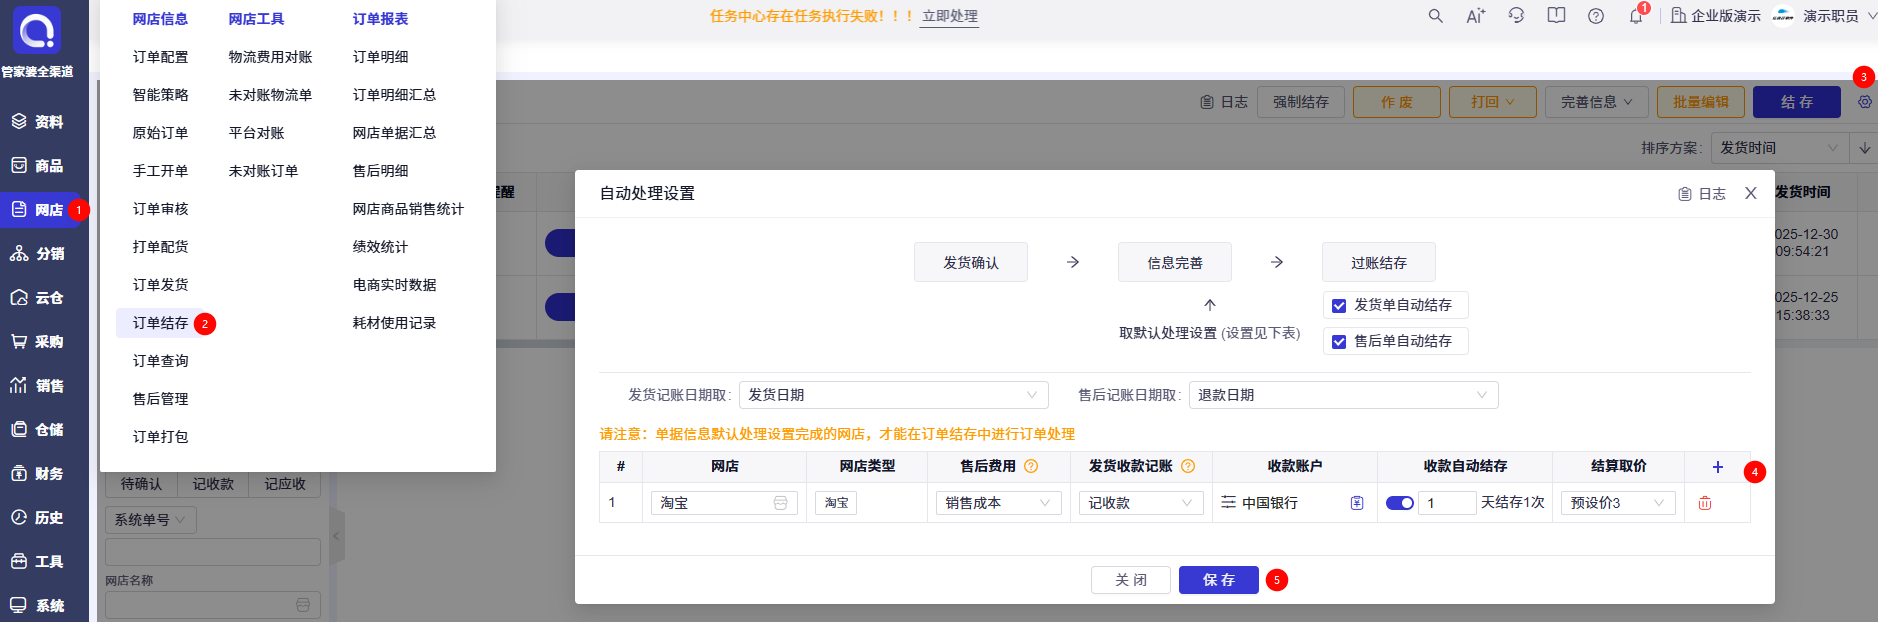Viewport: 1878px width, 622px height.
Task: Click the days input field showing 1
Action: [1447, 503]
